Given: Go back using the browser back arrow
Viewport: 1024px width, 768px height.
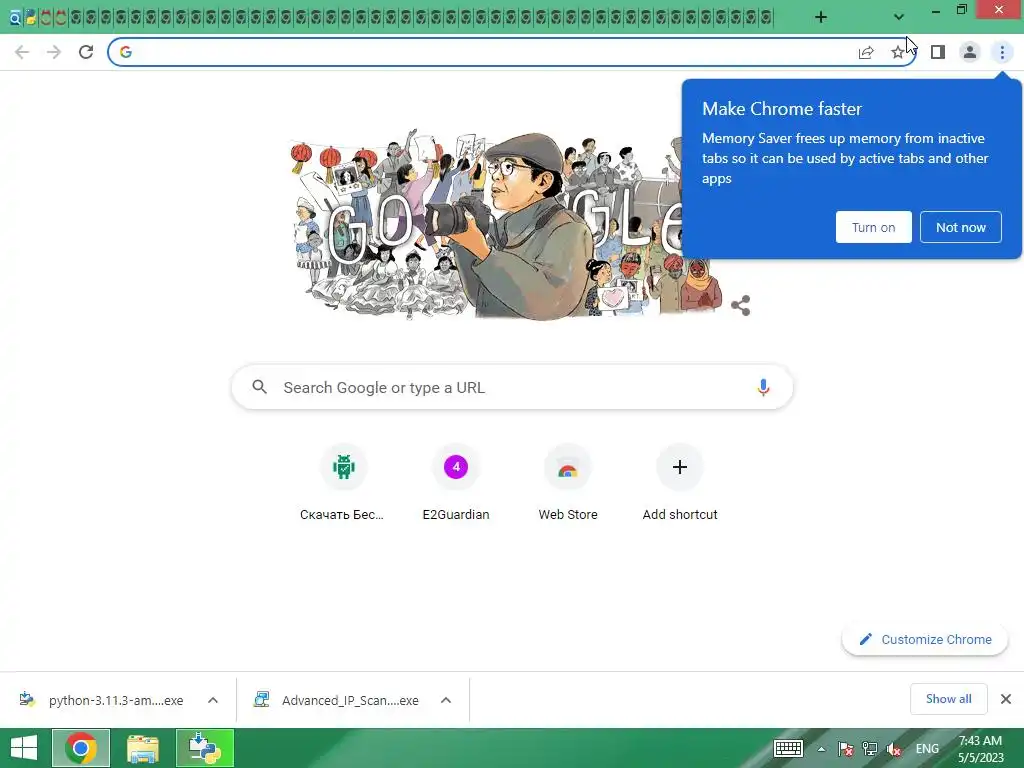Looking at the screenshot, I should [x=22, y=52].
